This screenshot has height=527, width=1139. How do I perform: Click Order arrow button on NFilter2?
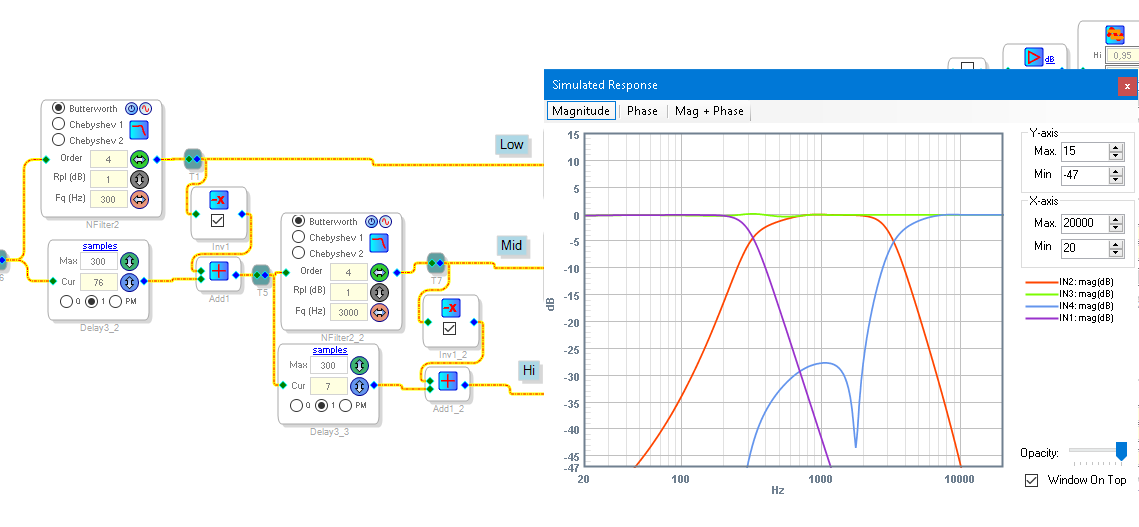[x=139, y=158]
